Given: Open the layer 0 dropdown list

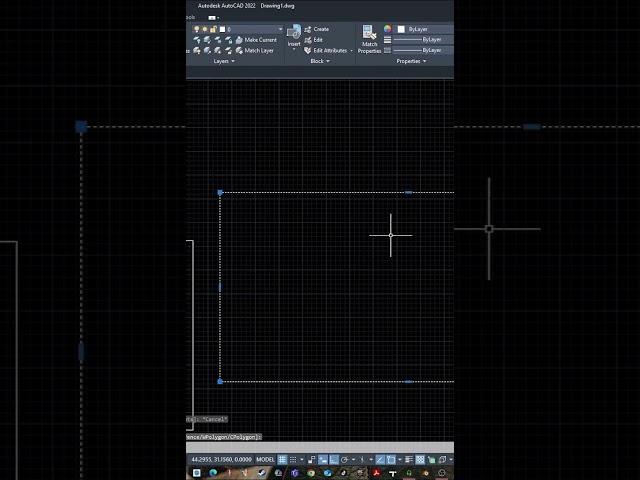Looking at the screenshot, I should coord(280,29).
